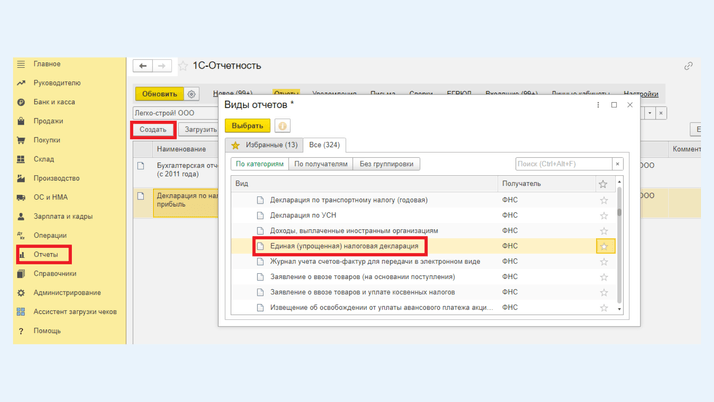Open the three-dot menu in Виды отчетов dialog

[x=598, y=105]
